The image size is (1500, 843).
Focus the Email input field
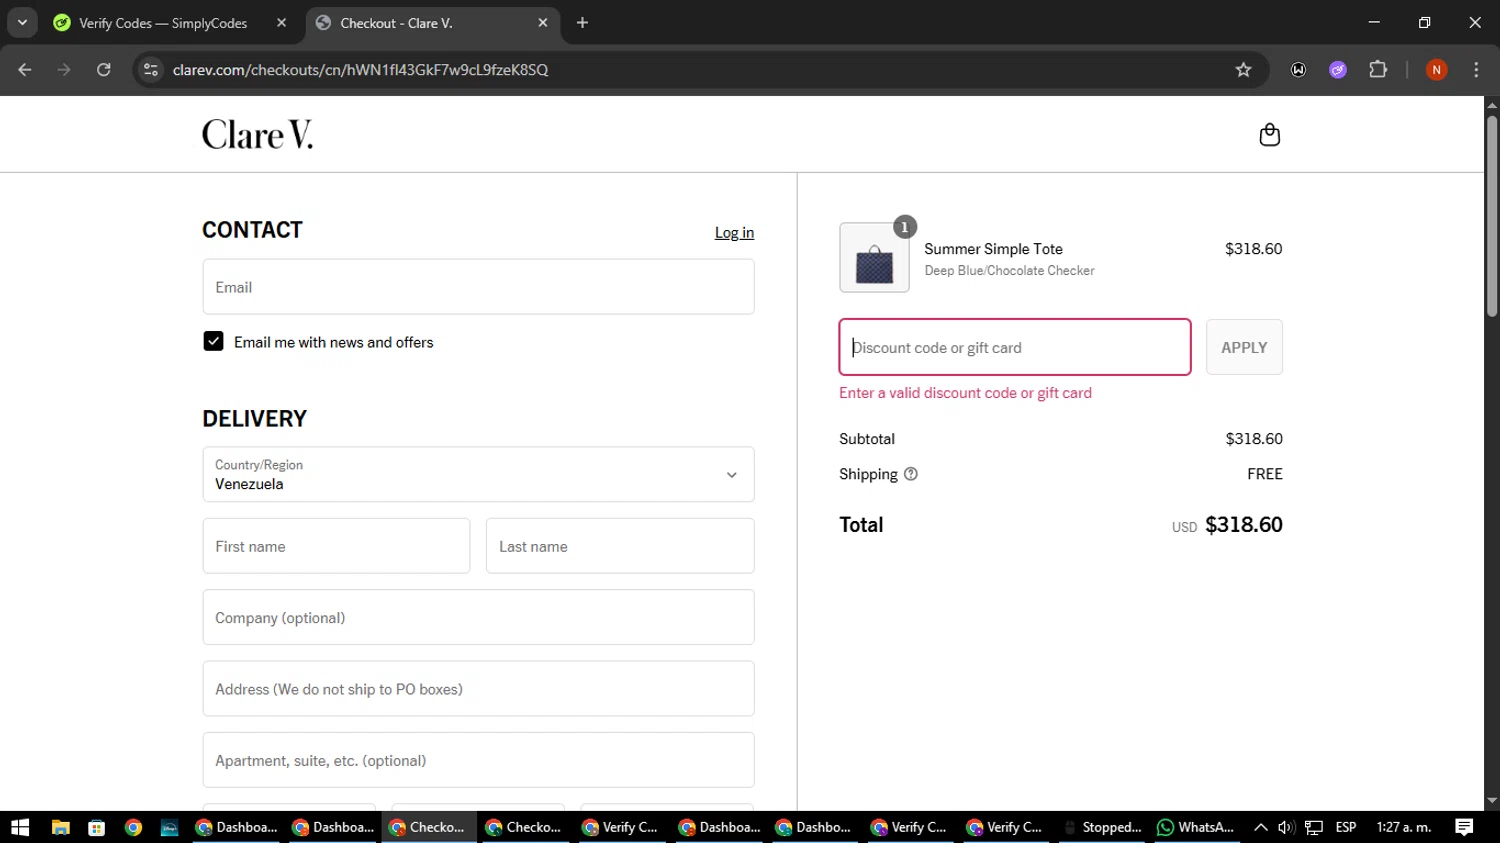point(478,287)
